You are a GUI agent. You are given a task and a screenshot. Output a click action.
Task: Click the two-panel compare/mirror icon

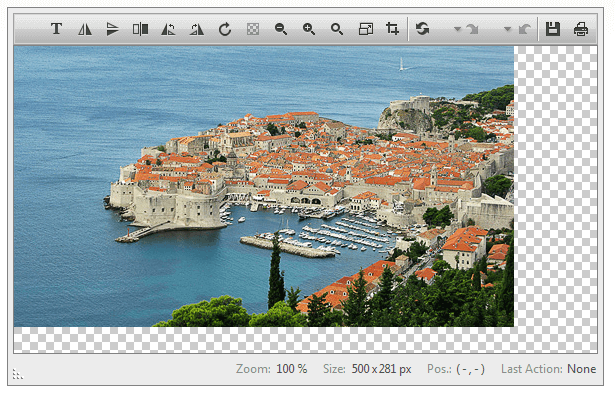(x=140, y=29)
